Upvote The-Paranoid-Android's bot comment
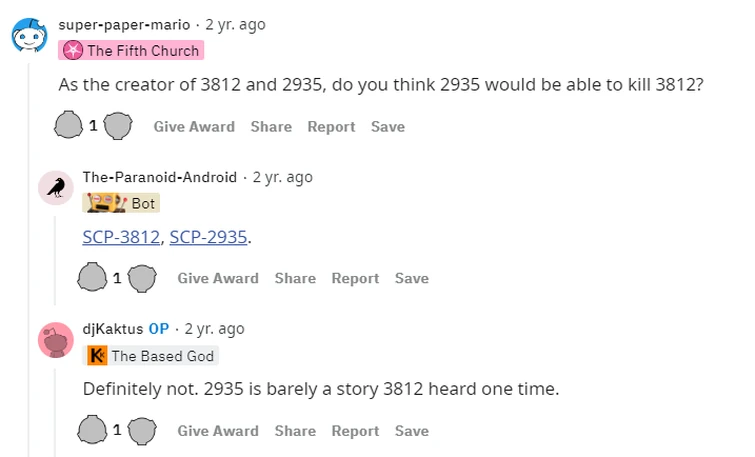The width and height of the screenshot is (755, 457). (x=93, y=278)
